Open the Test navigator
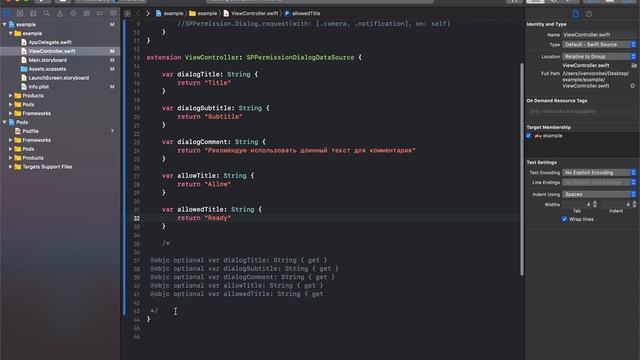640x360 pixels. tap(73, 13)
